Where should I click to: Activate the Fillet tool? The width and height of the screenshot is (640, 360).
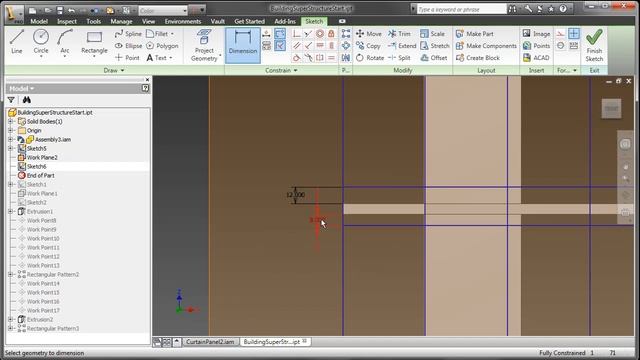pos(157,33)
